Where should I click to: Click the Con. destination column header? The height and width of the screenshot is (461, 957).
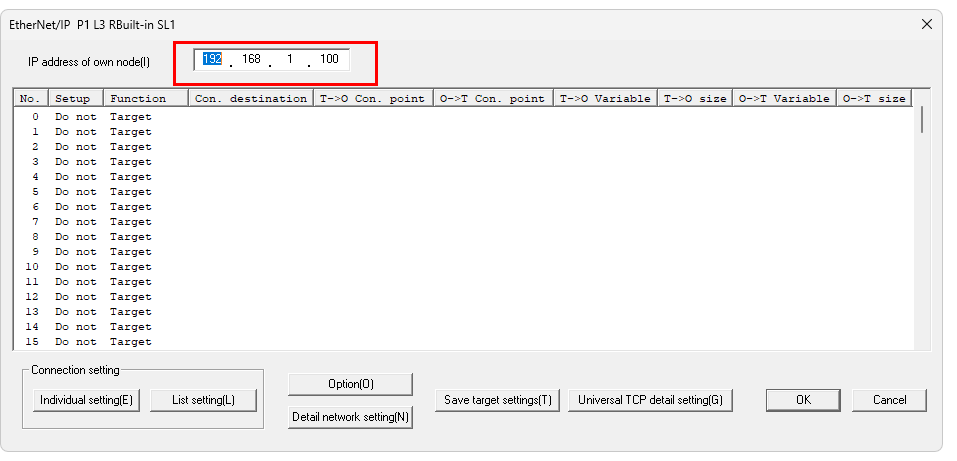coord(250,98)
